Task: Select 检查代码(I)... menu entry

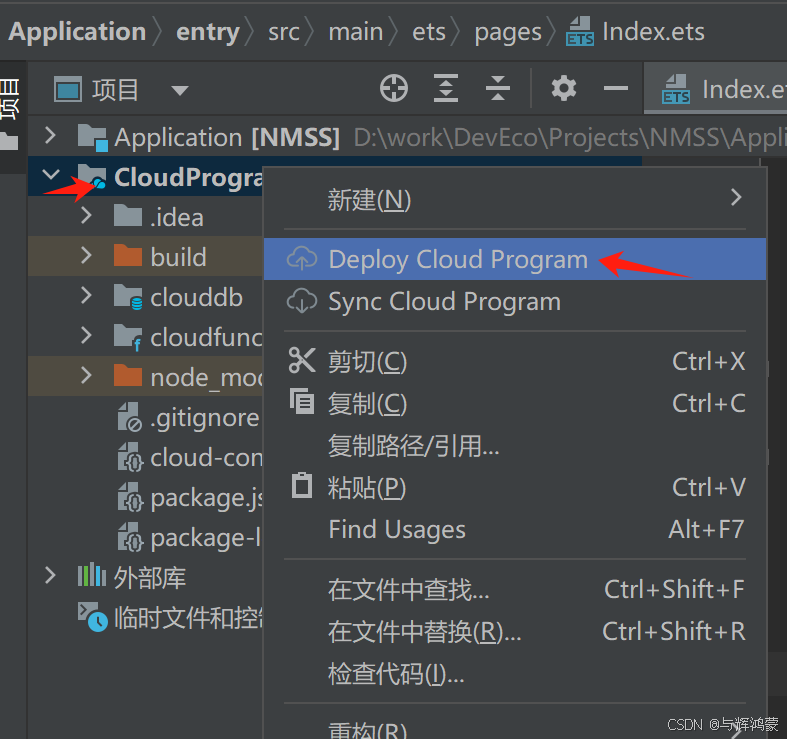Action: click(515, 674)
